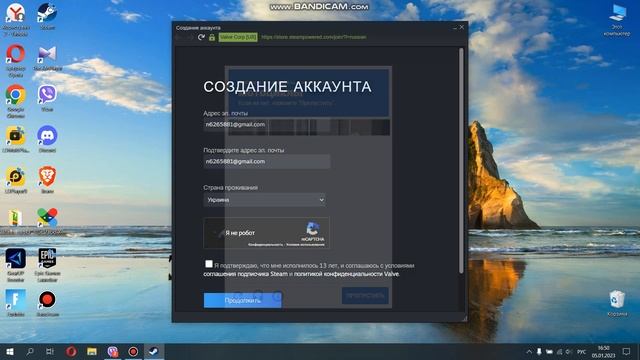Viewport: 640px width, 360px height.
Task: Switch to Opera in the taskbar
Action: 71,351
